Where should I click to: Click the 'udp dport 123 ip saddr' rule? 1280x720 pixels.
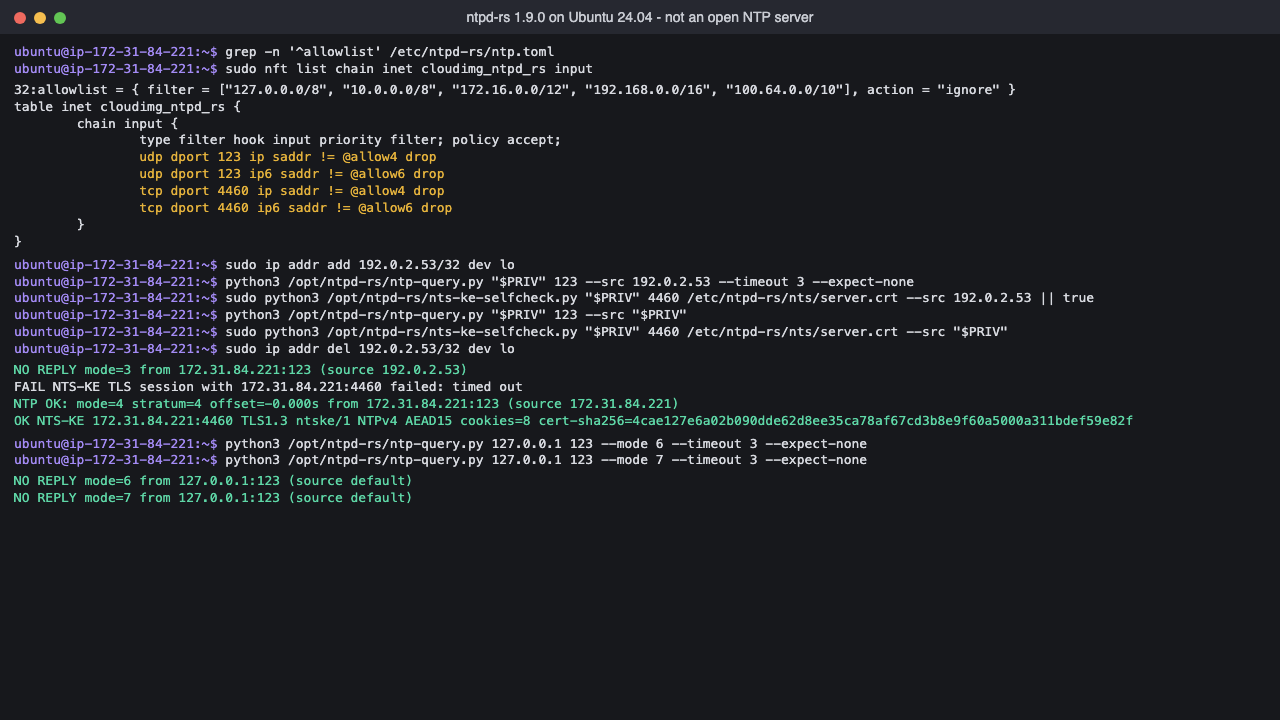(288, 157)
